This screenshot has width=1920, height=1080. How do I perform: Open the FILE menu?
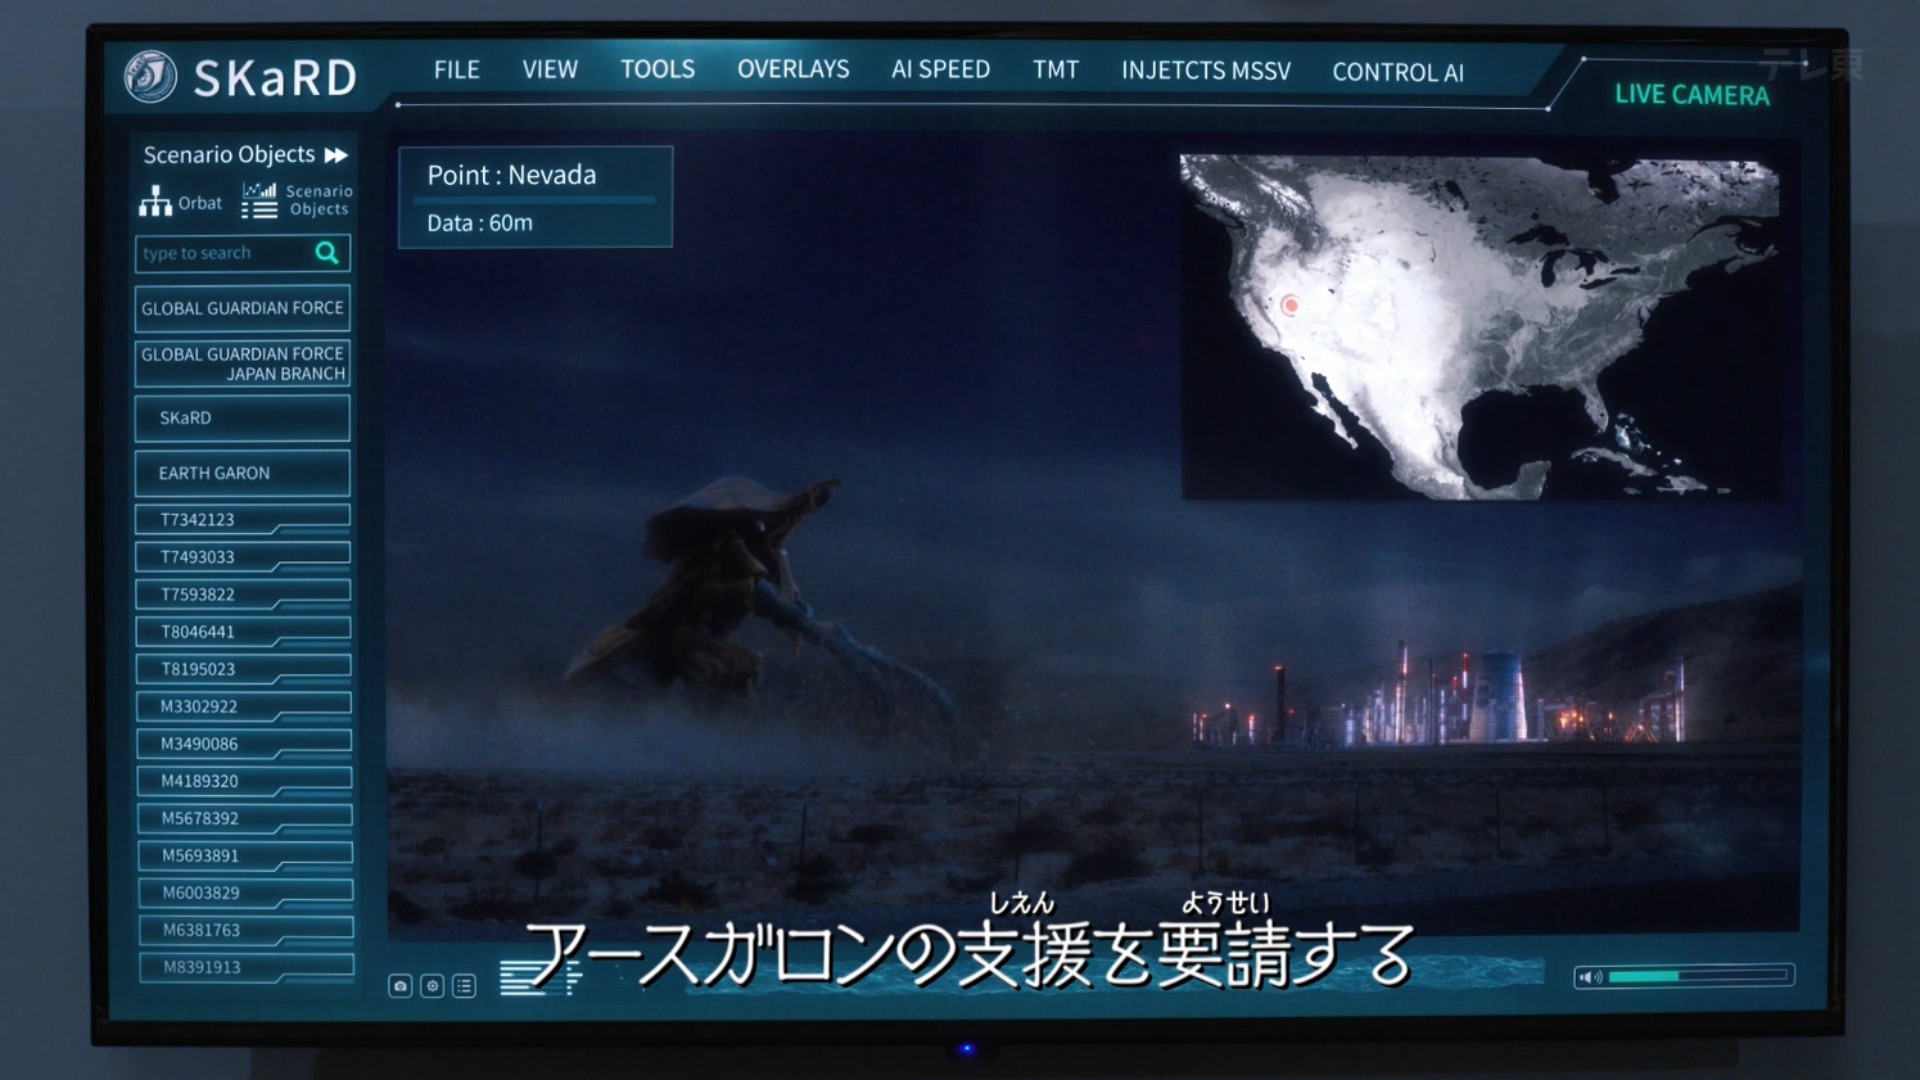(x=456, y=70)
